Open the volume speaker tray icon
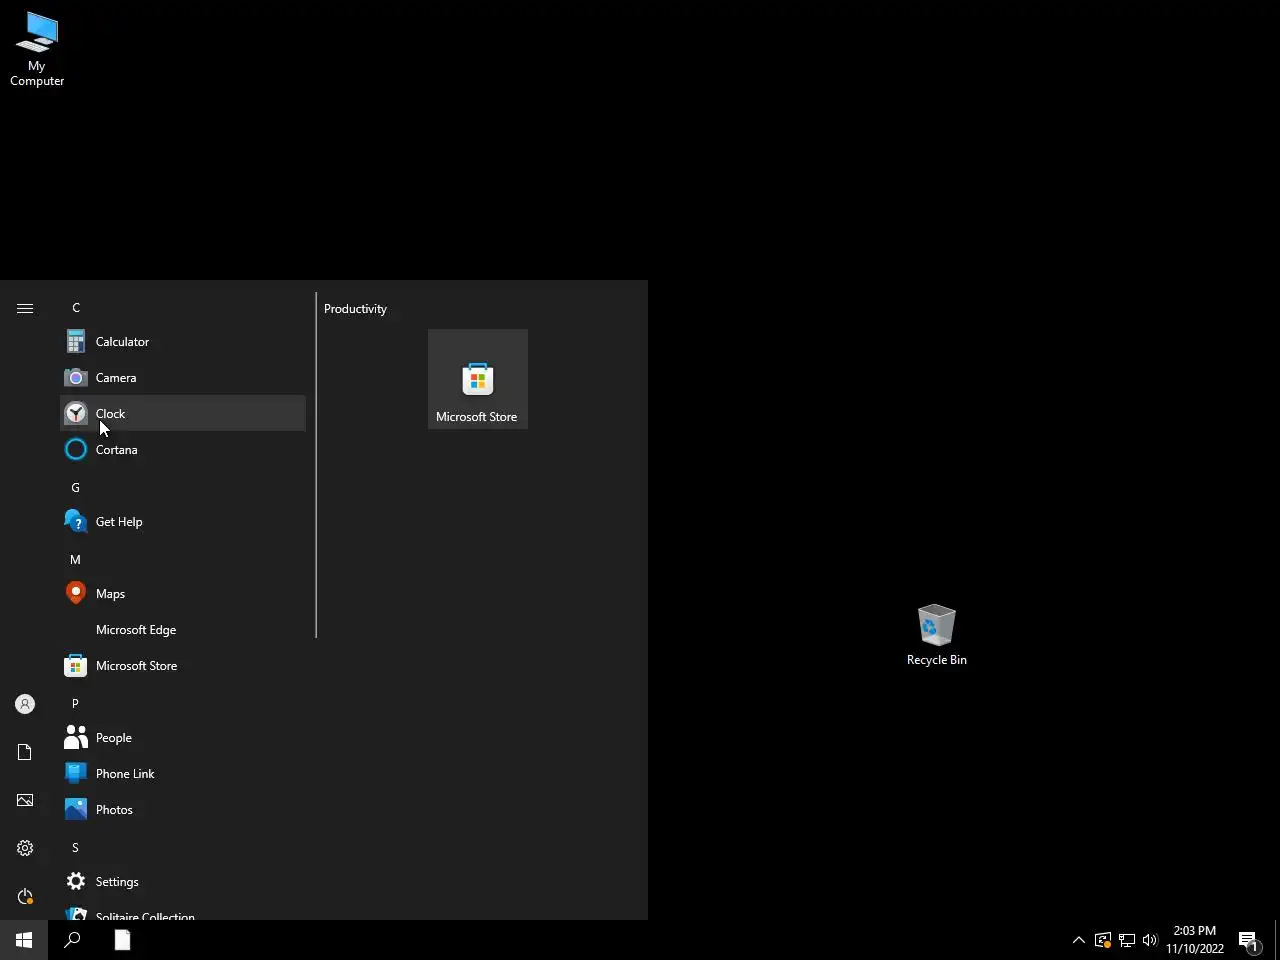The height and width of the screenshot is (960, 1280). click(x=1150, y=940)
